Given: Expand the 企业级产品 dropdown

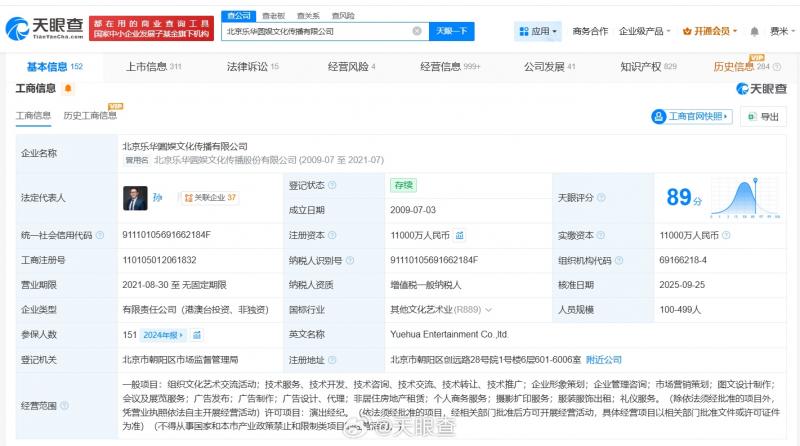Looking at the screenshot, I should [x=645, y=31].
